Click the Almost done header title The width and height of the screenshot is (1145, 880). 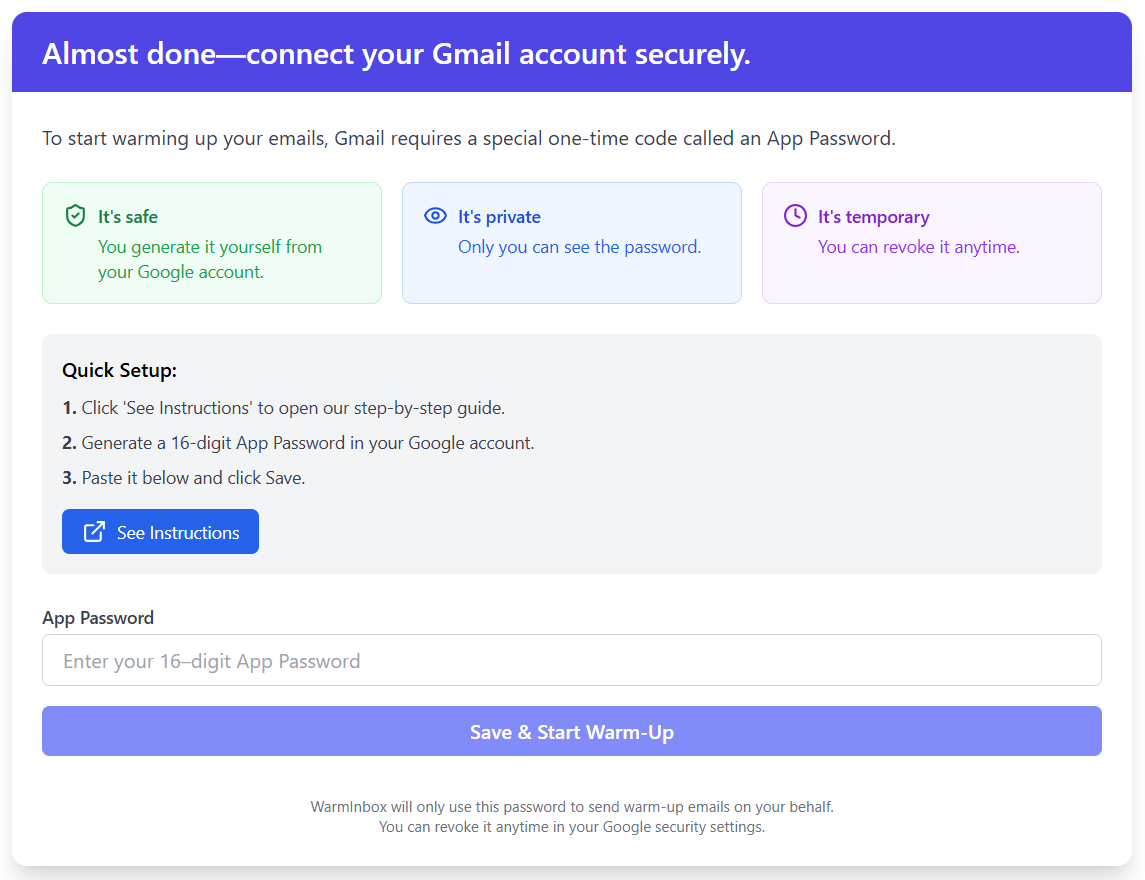[397, 53]
